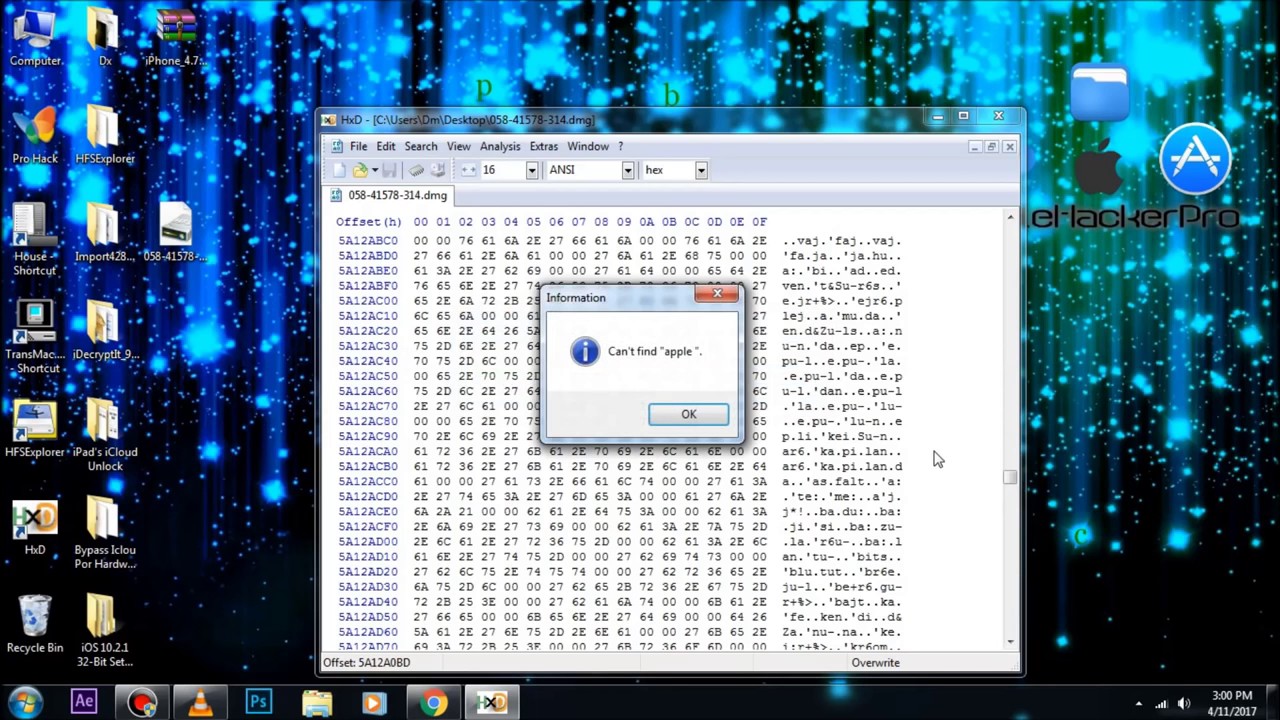The image size is (1280, 720).
Task: Click the HxD taskbar button
Action: (x=490, y=702)
